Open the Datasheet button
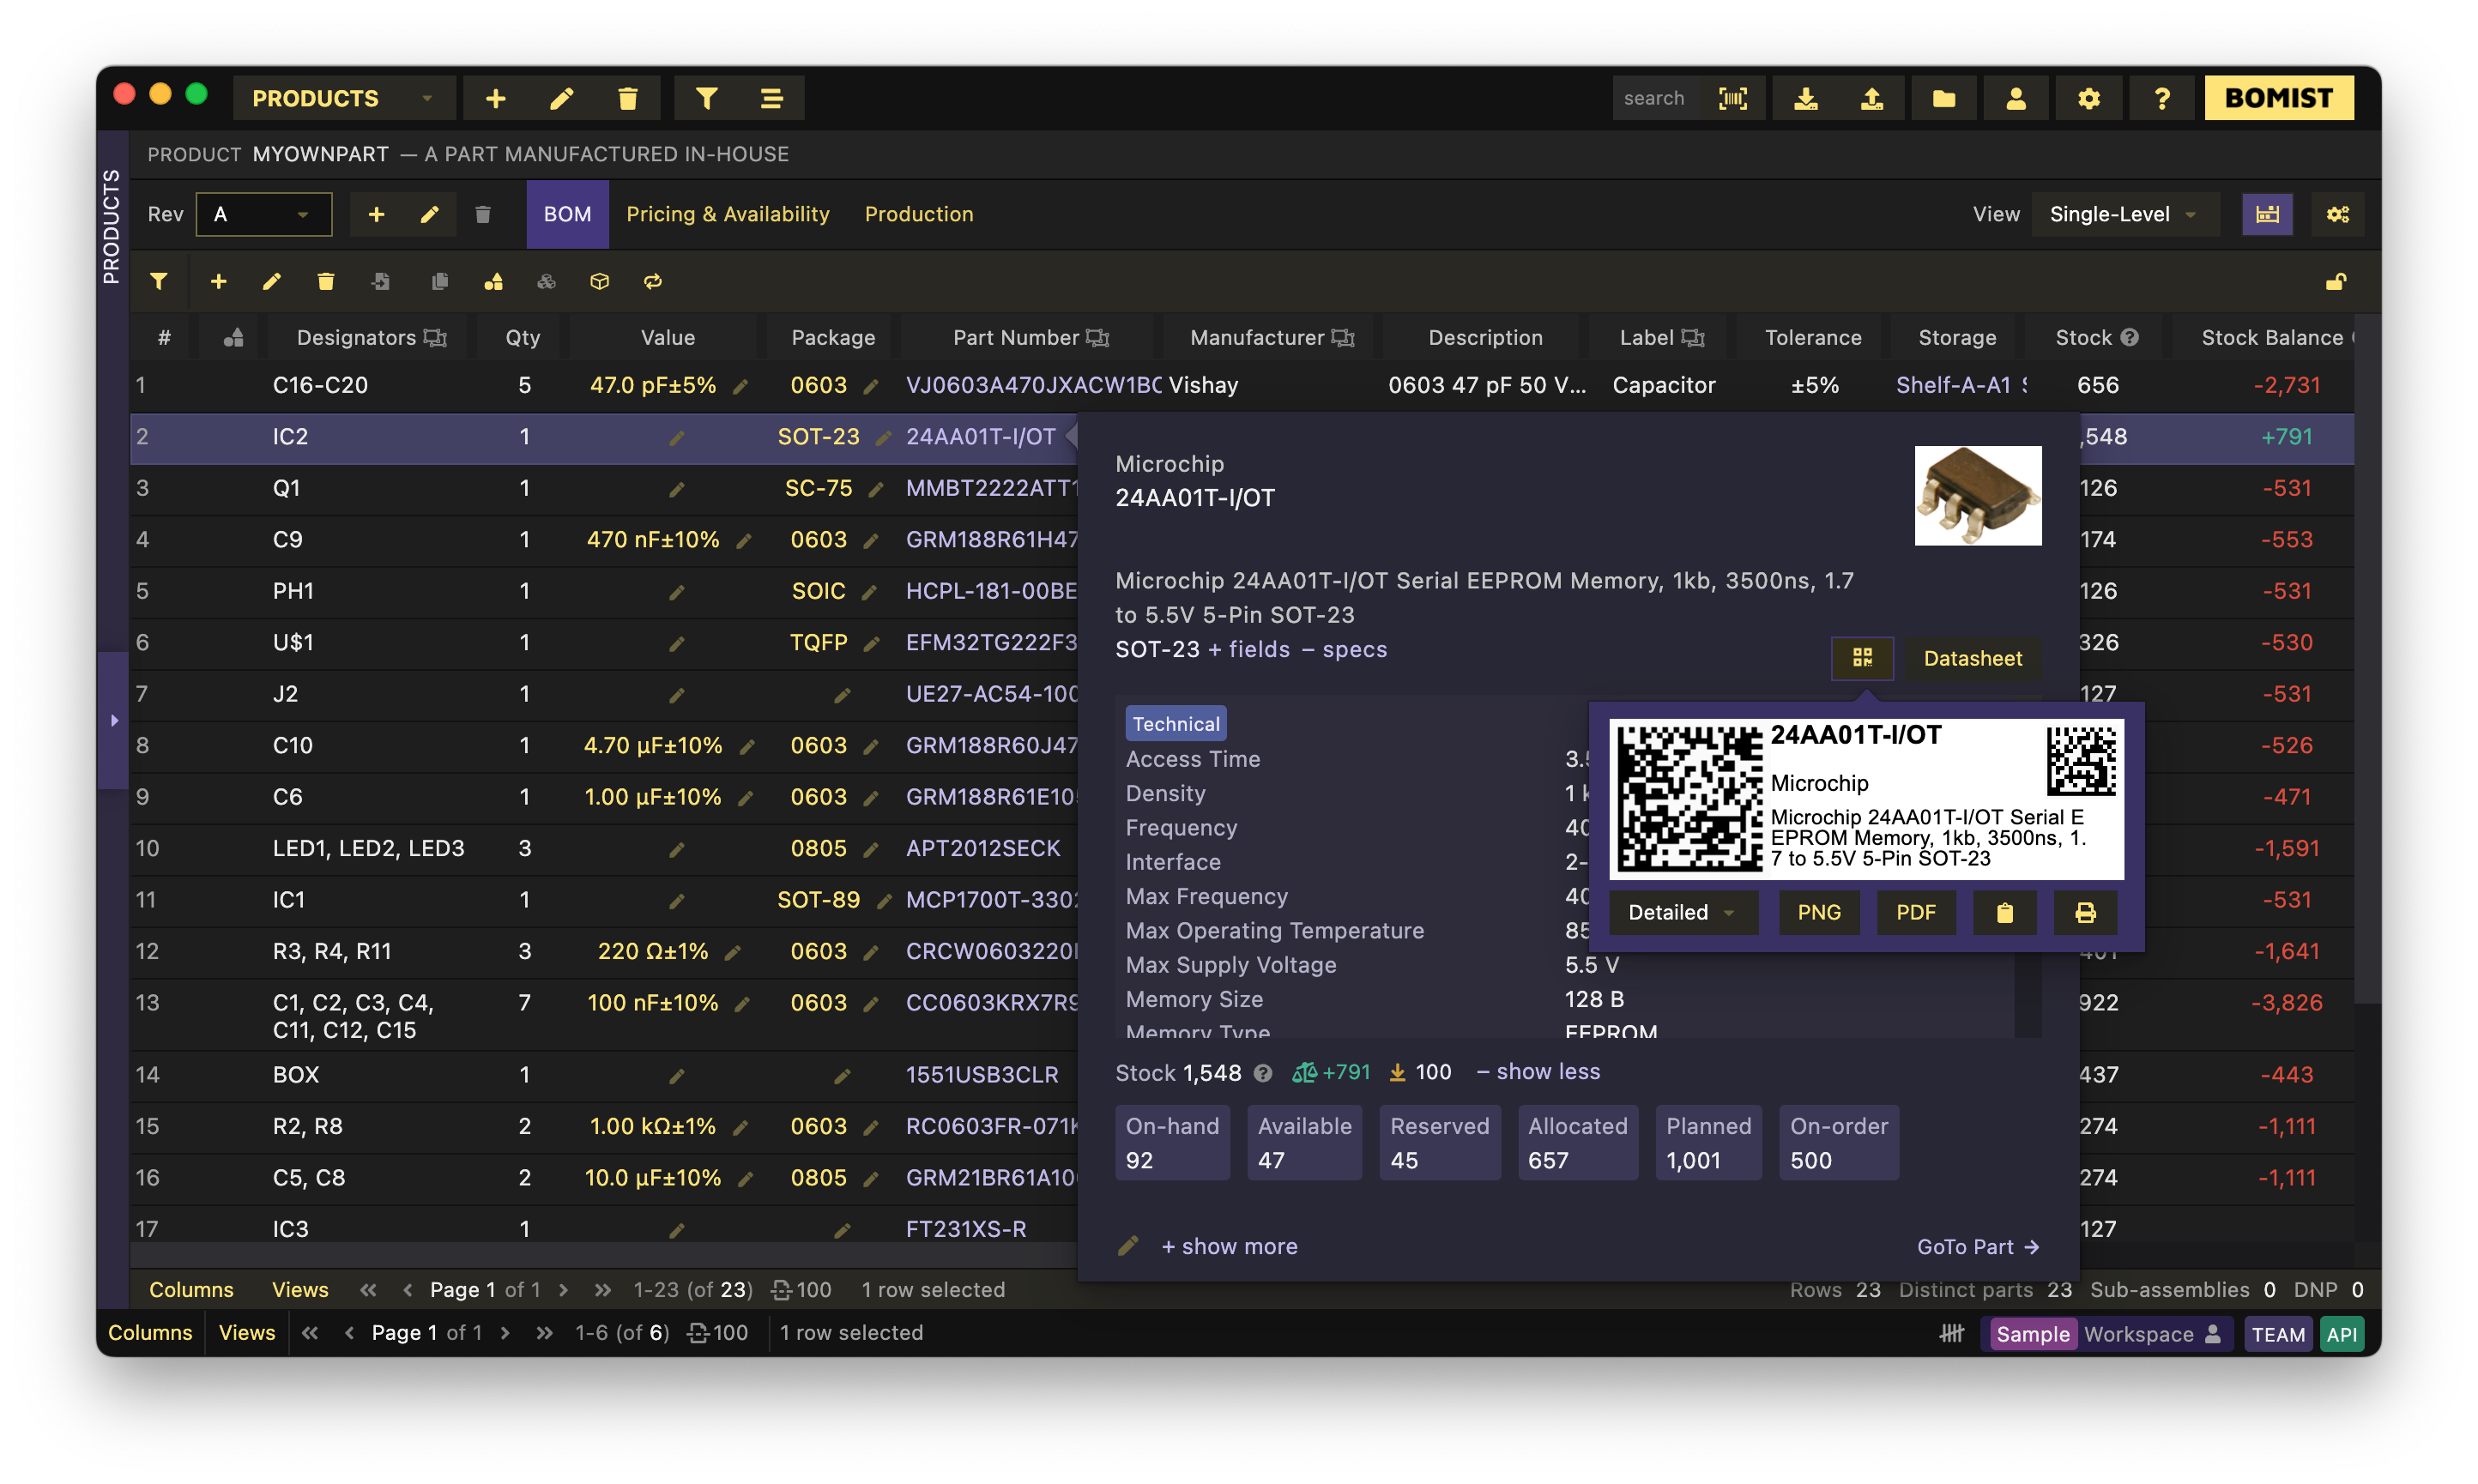This screenshot has width=2478, height=1484. 1972,658
